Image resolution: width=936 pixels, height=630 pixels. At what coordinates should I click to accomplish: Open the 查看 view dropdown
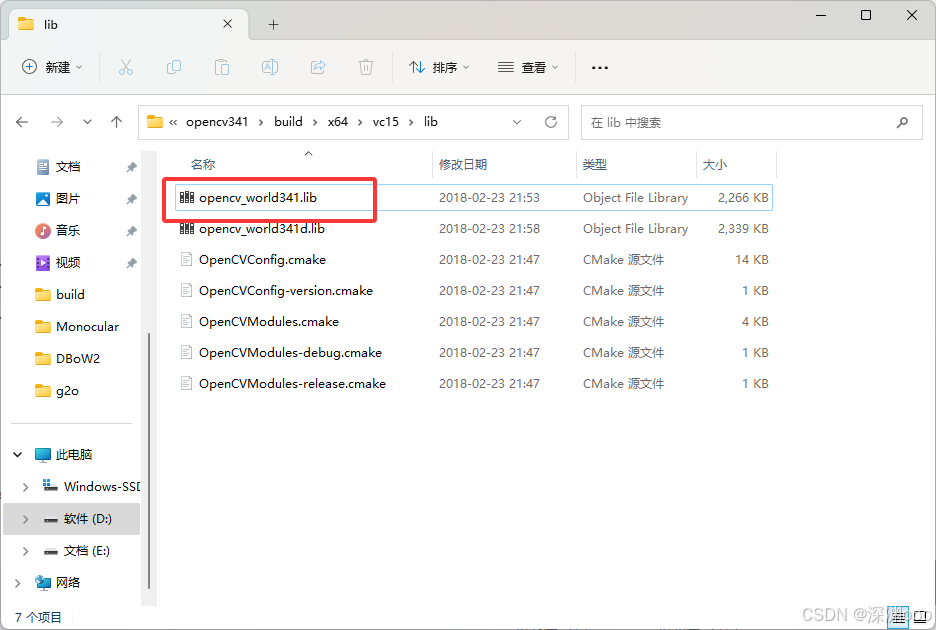click(x=528, y=67)
